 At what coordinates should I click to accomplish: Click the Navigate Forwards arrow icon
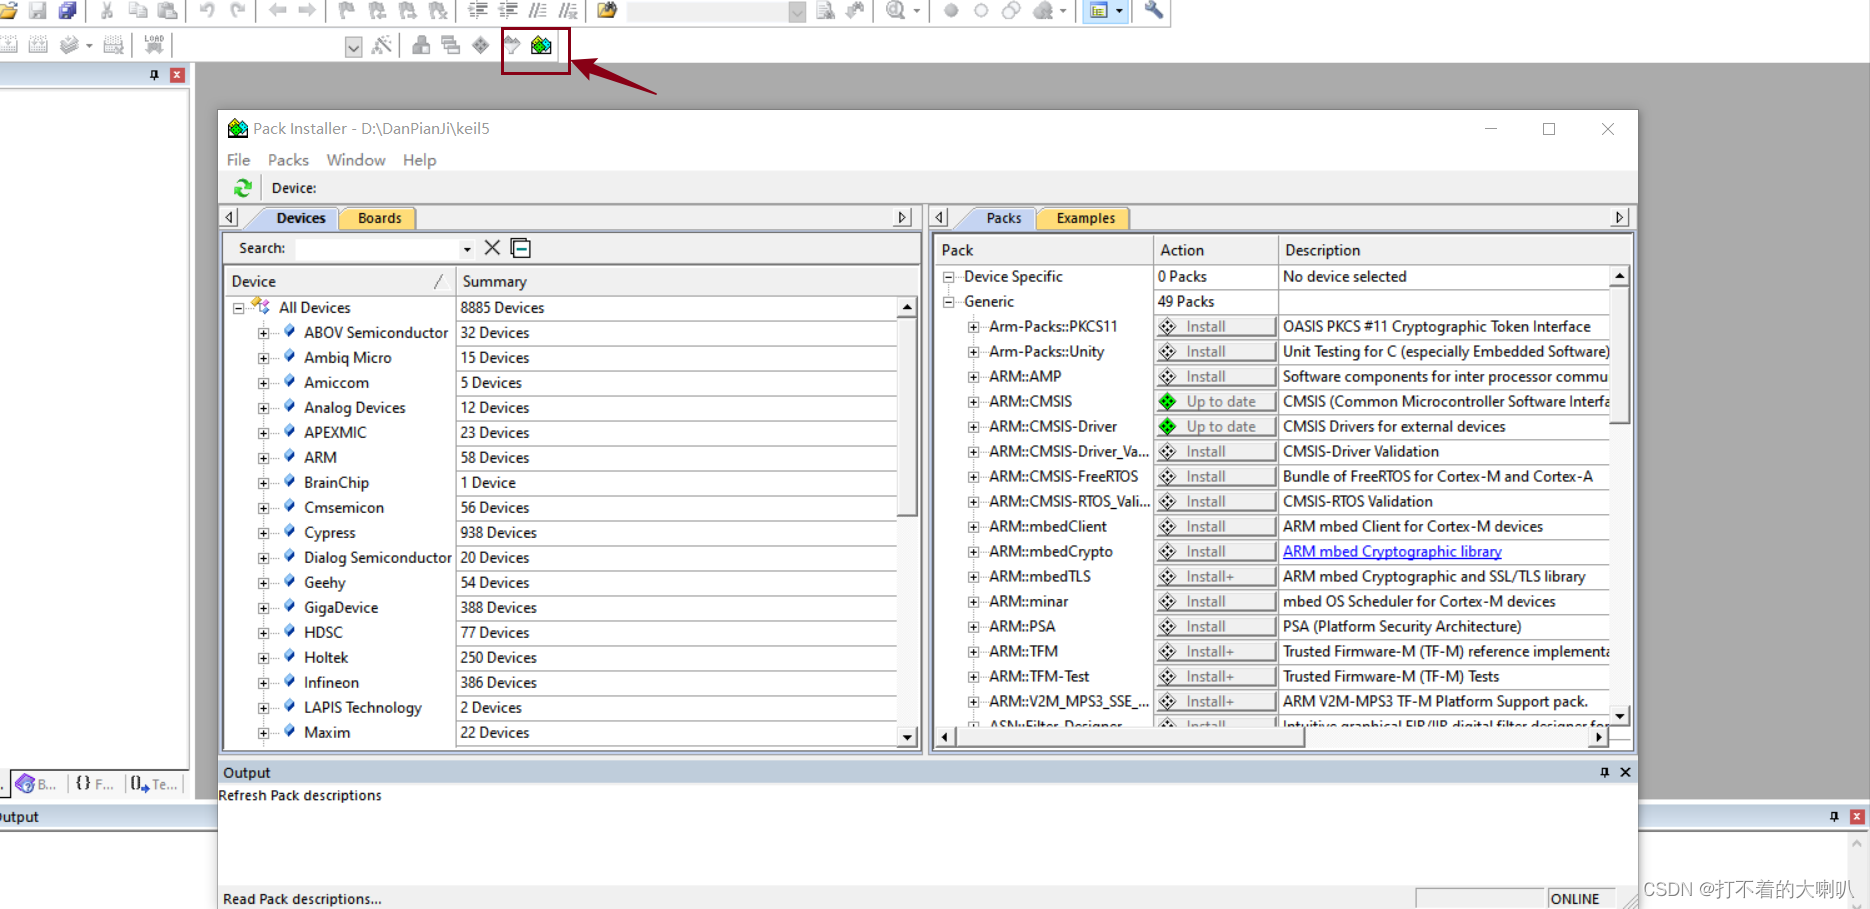(x=307, y=11)
